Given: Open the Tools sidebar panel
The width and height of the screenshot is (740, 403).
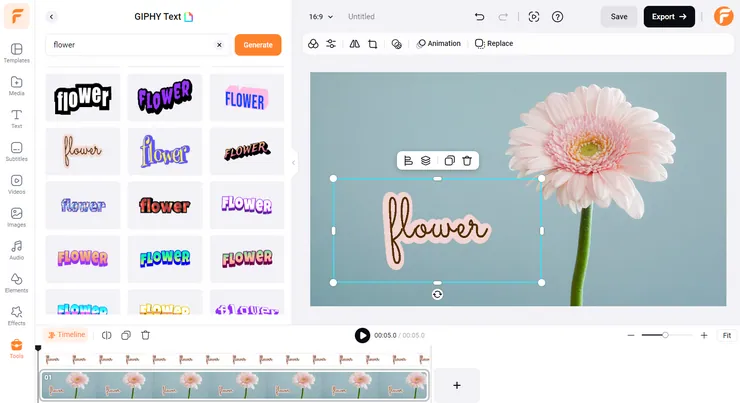Looking at the screenshot, I should [17, 349].
